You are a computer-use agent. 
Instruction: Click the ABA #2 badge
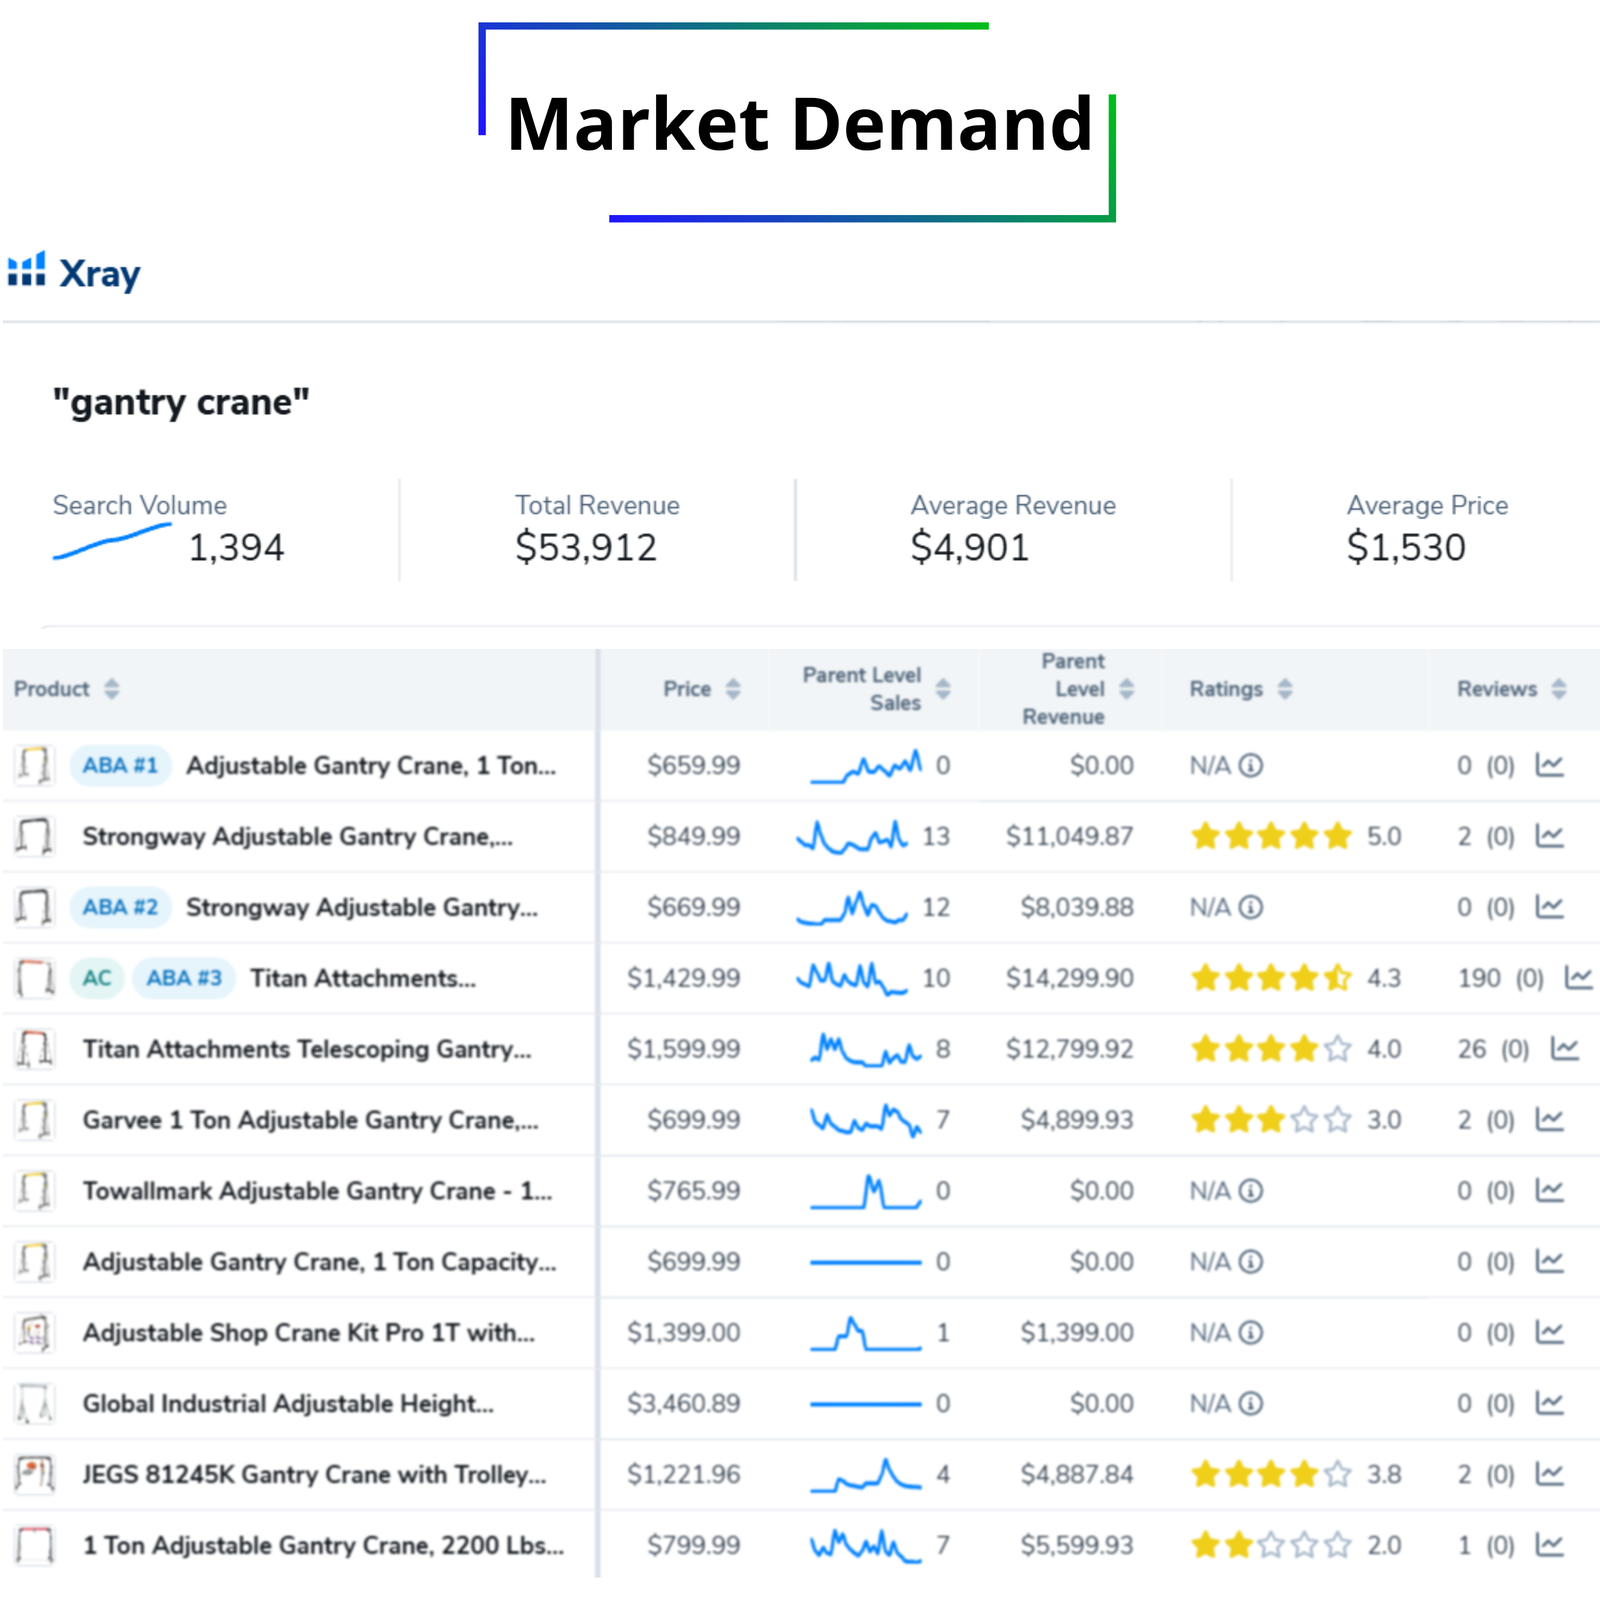[x=120, y=908]
